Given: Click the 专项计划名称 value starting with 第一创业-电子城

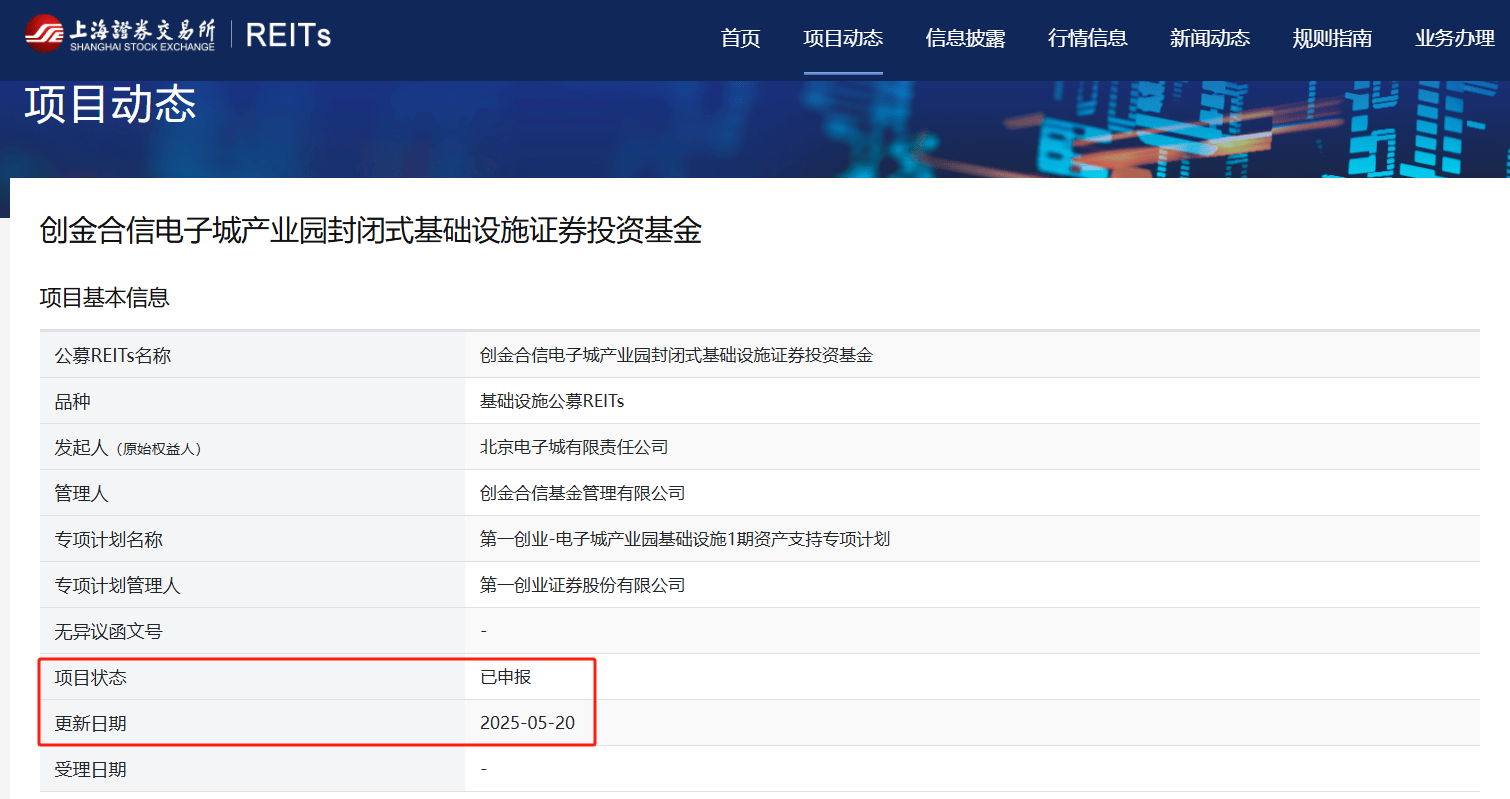Looking at the screenshot, I should click(684, 539).
